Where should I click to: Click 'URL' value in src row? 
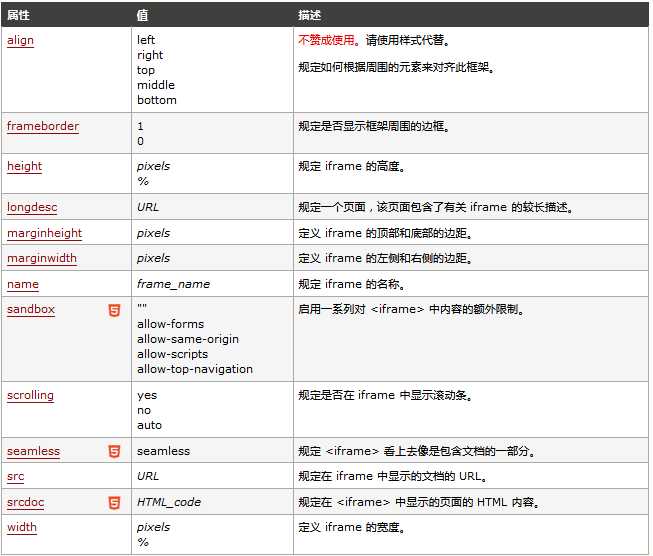pos(148,476)
